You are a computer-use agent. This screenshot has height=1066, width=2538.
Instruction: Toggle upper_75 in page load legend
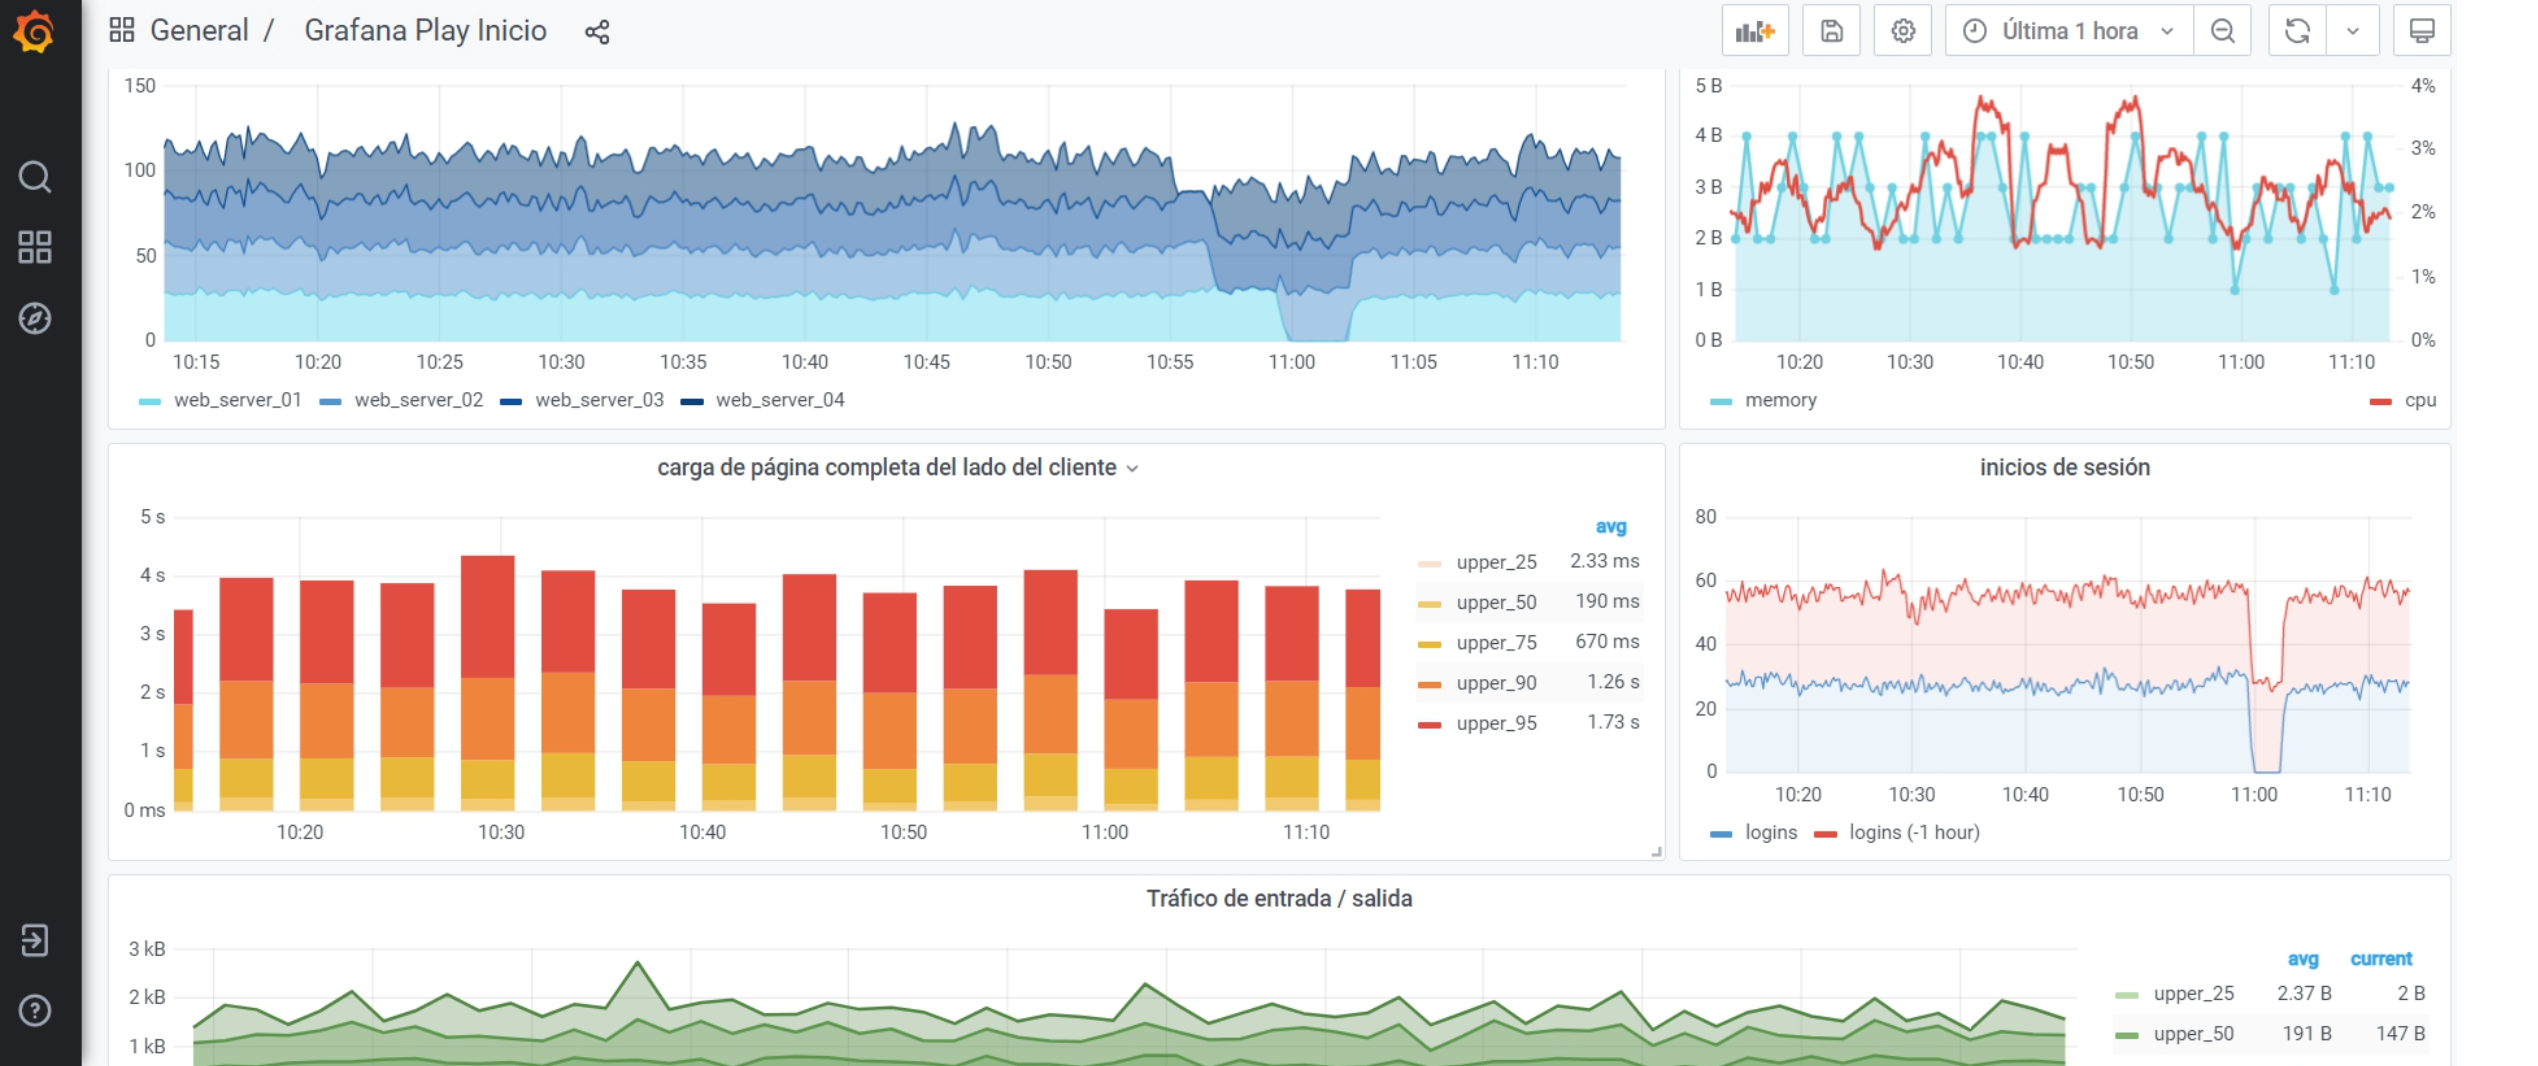[x=1496, y=642]
